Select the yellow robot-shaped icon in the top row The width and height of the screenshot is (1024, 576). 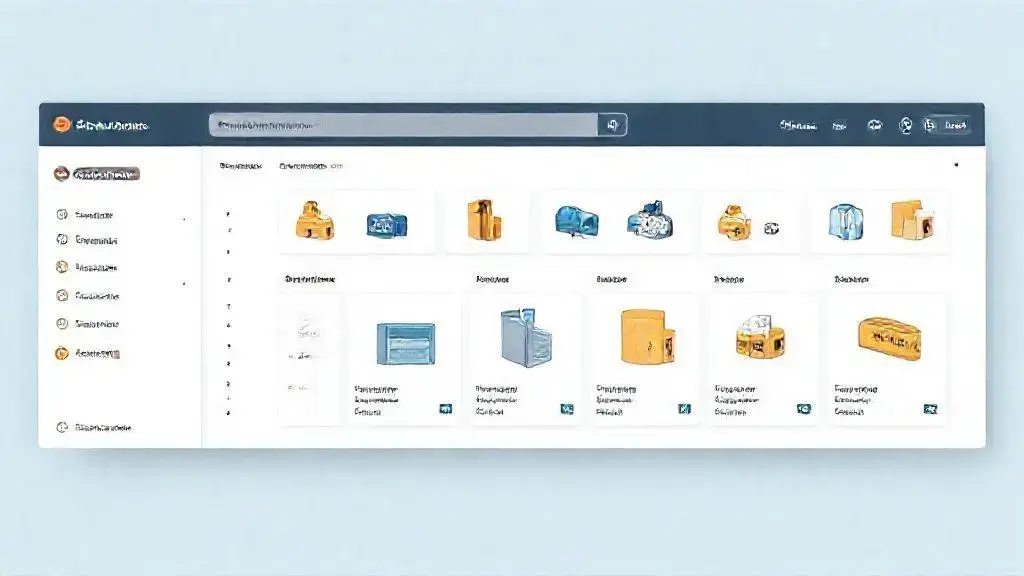tap(314, 221)
